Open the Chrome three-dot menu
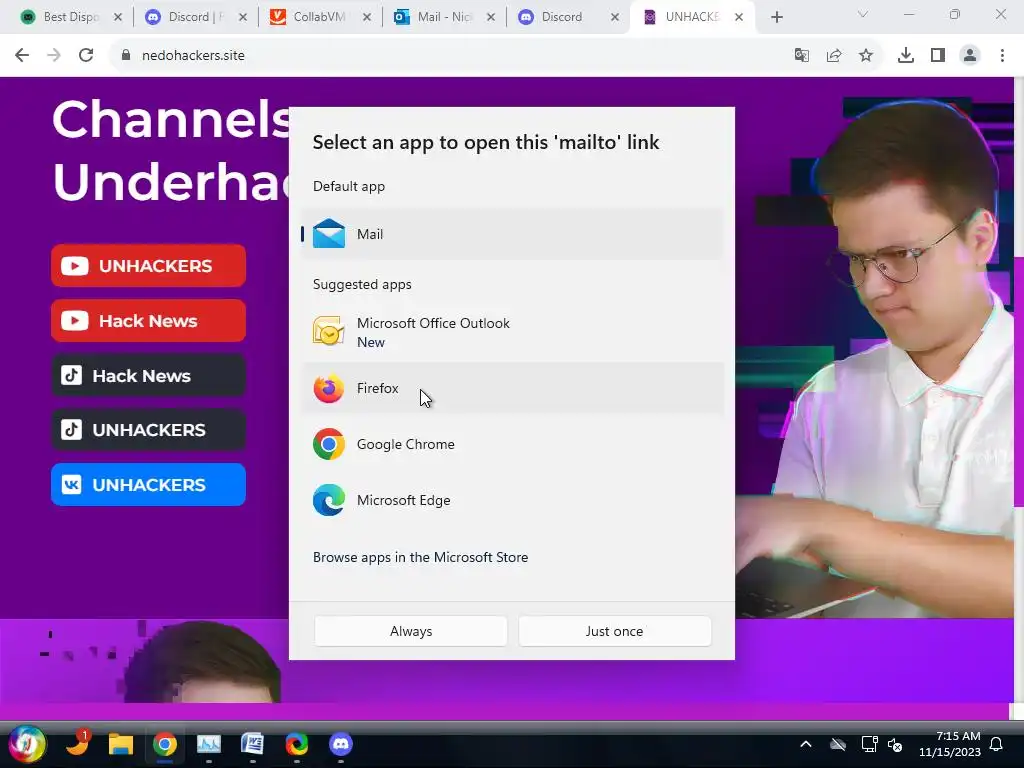This screenshot has height=768, width=1024. 1002,56
